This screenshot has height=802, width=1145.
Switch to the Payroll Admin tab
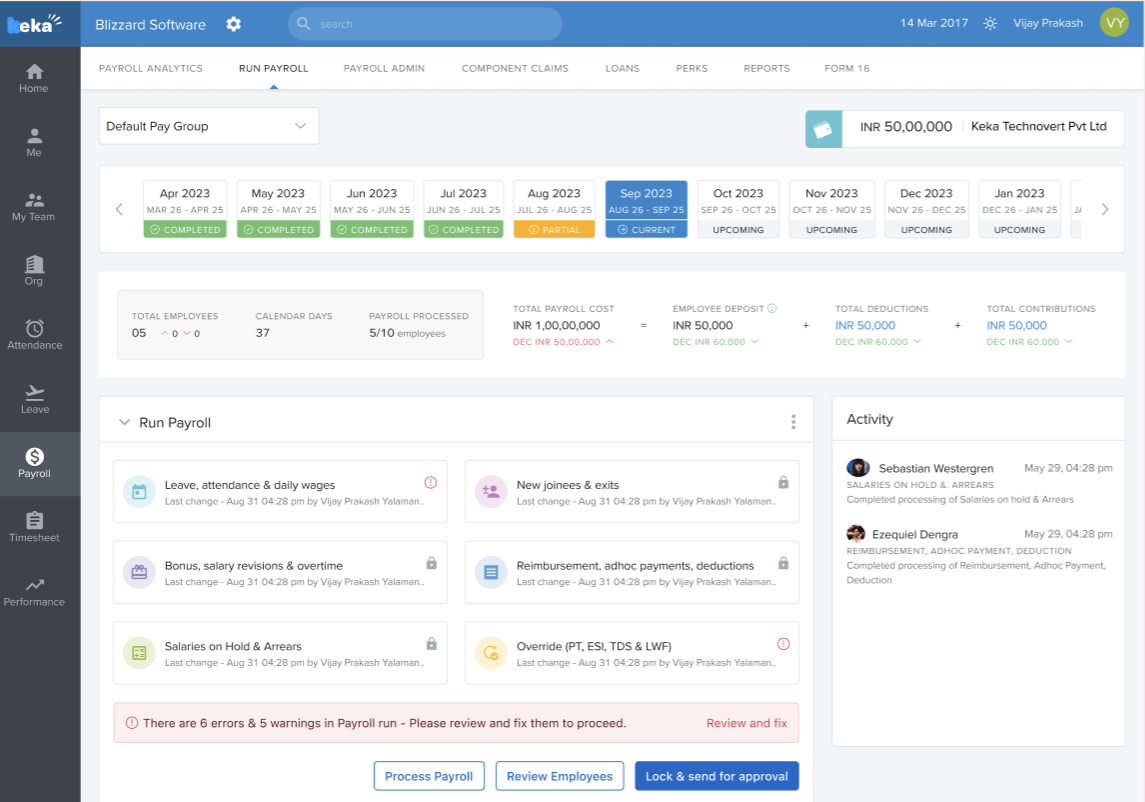coord(384,69)
